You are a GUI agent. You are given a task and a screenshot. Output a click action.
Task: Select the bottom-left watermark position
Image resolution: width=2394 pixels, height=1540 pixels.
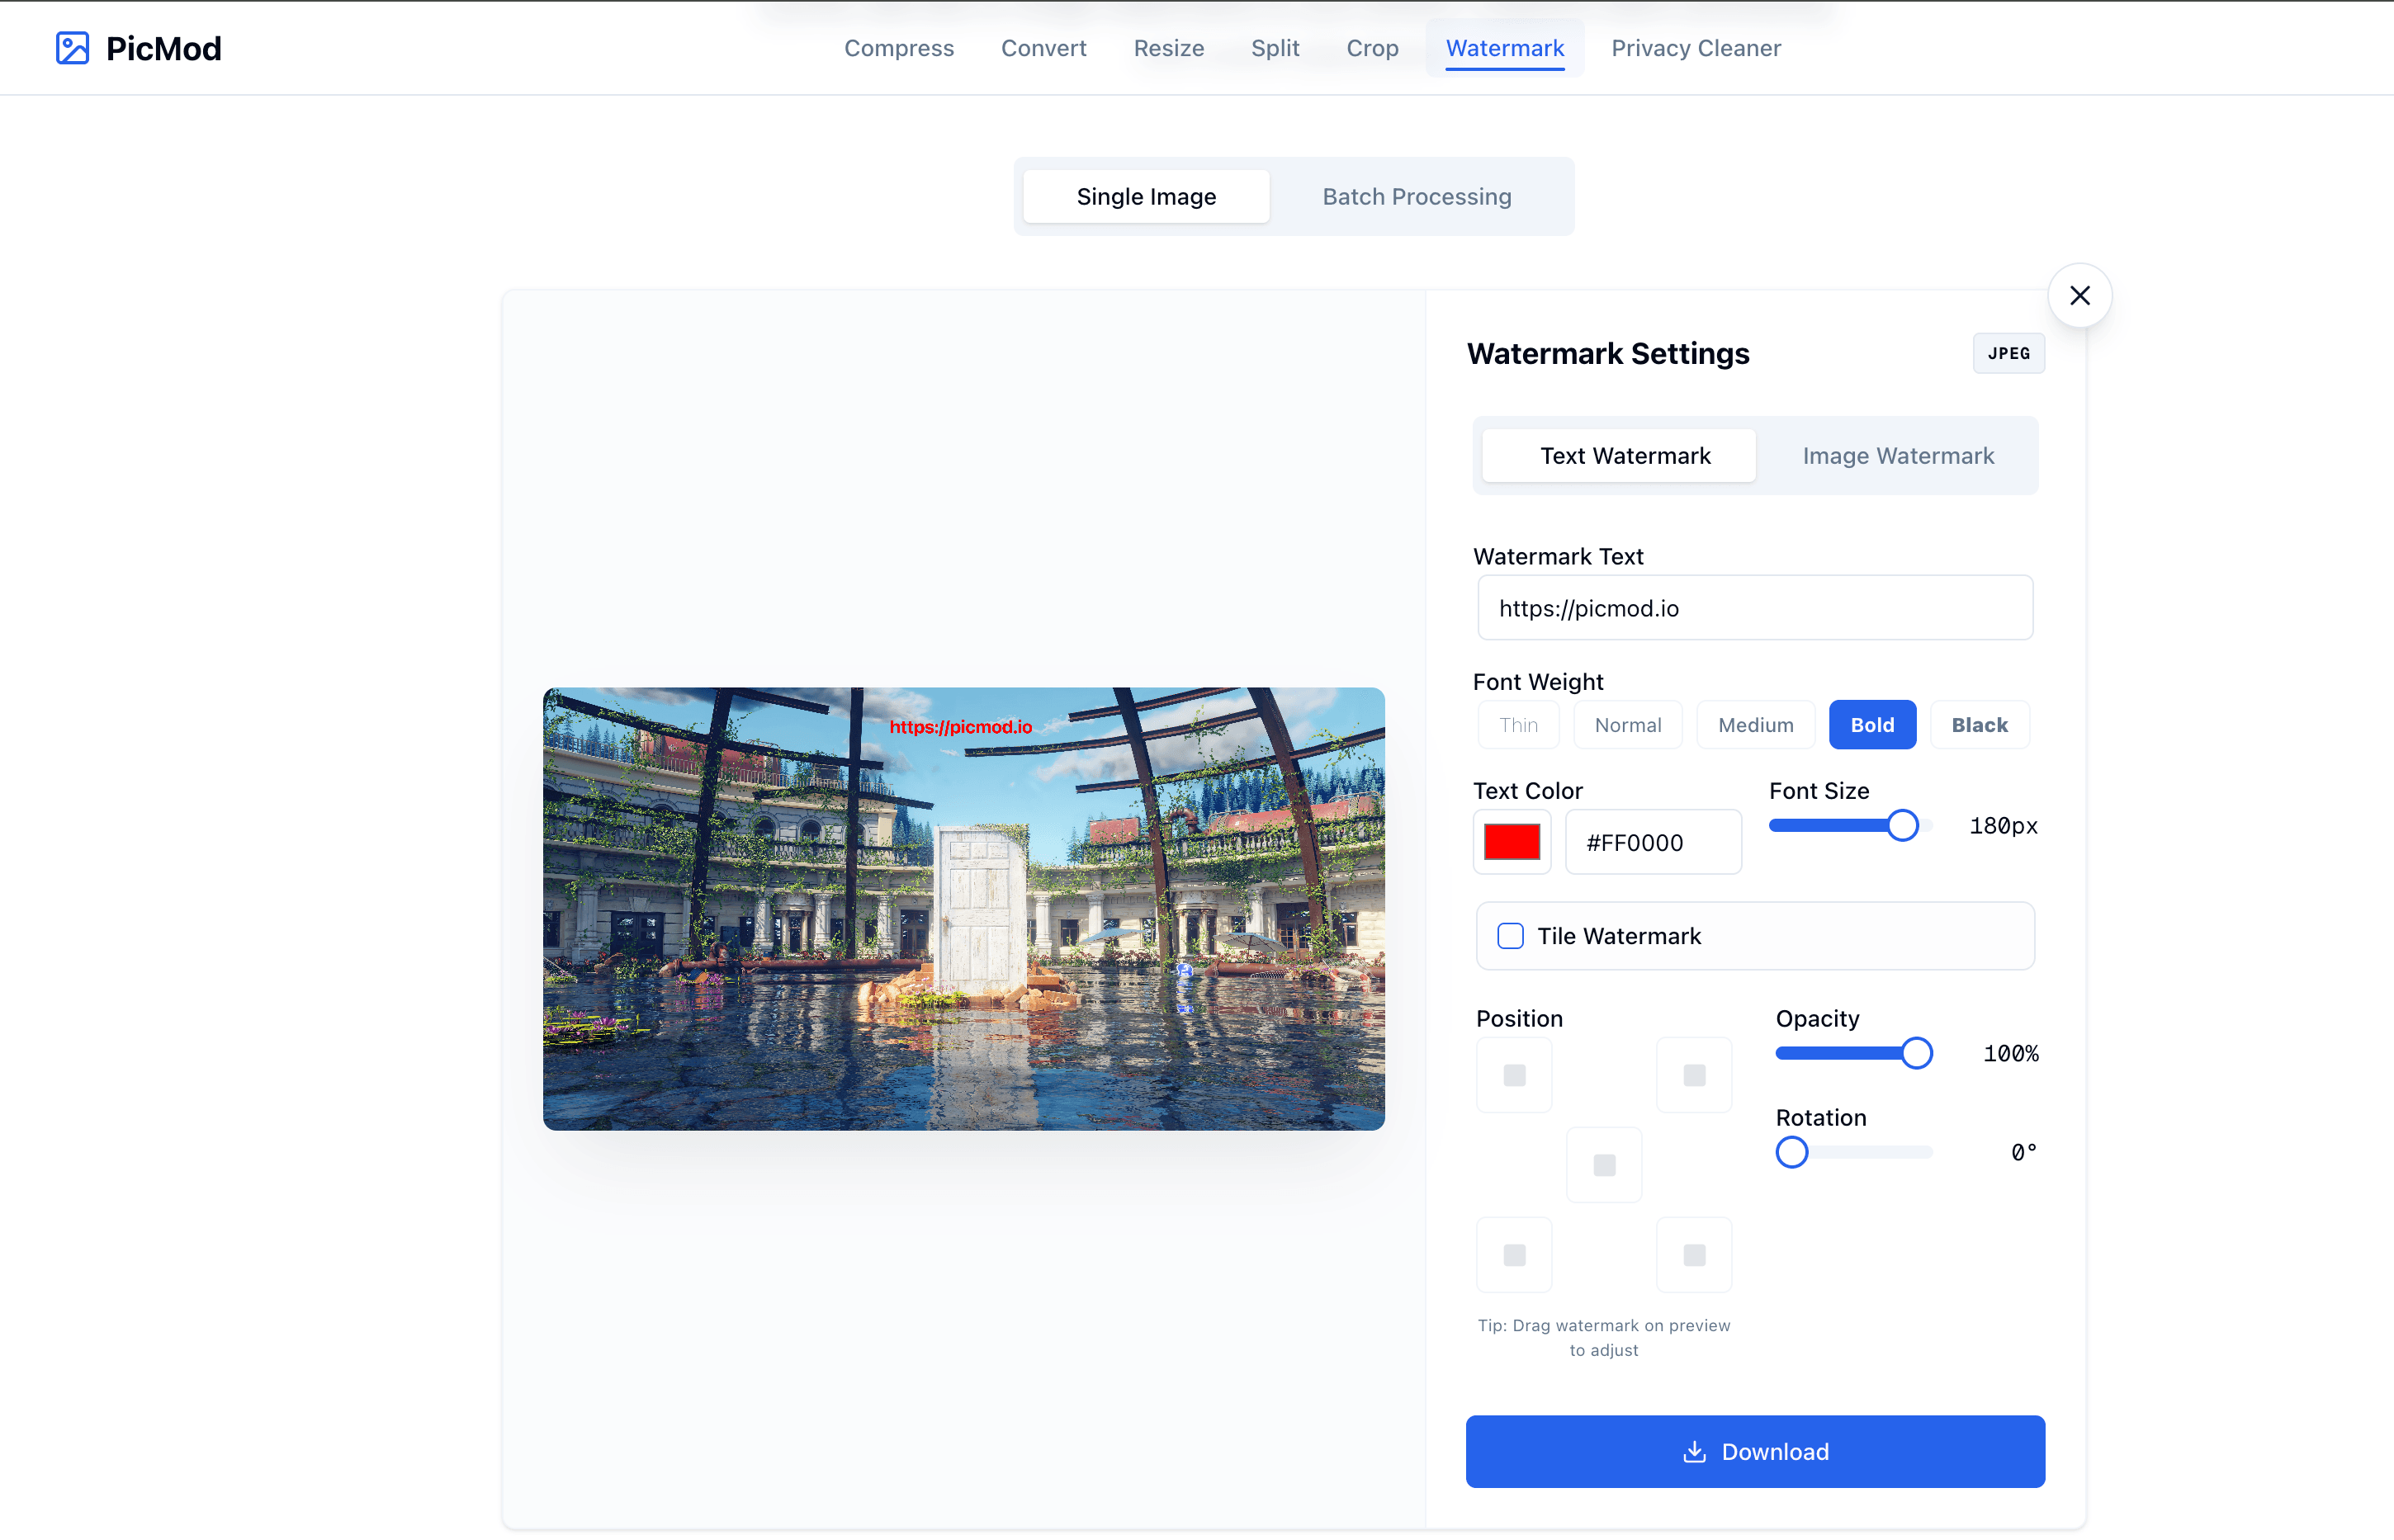[1513, 1254]
